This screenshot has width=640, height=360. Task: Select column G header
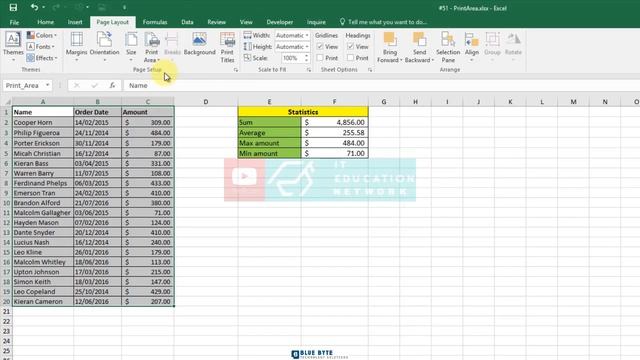point(384,102)
